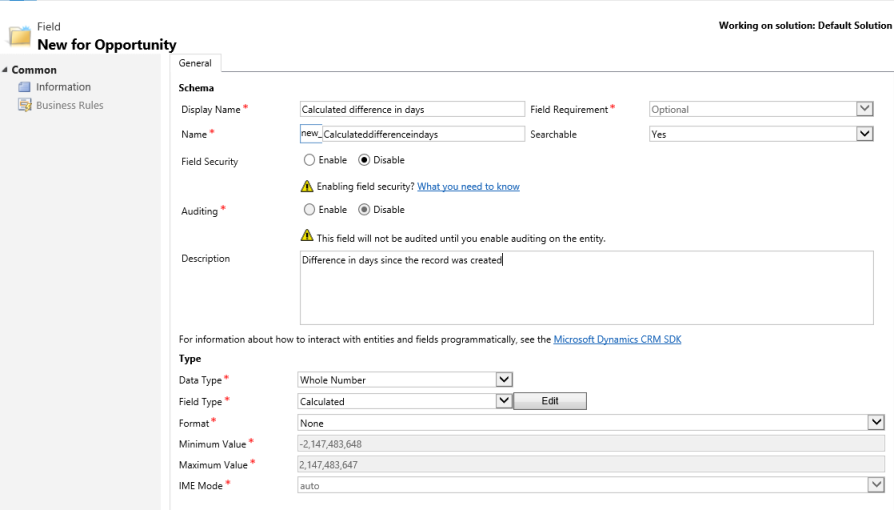Click the Data Type label
Screen dimensions: 894x510
200,380
